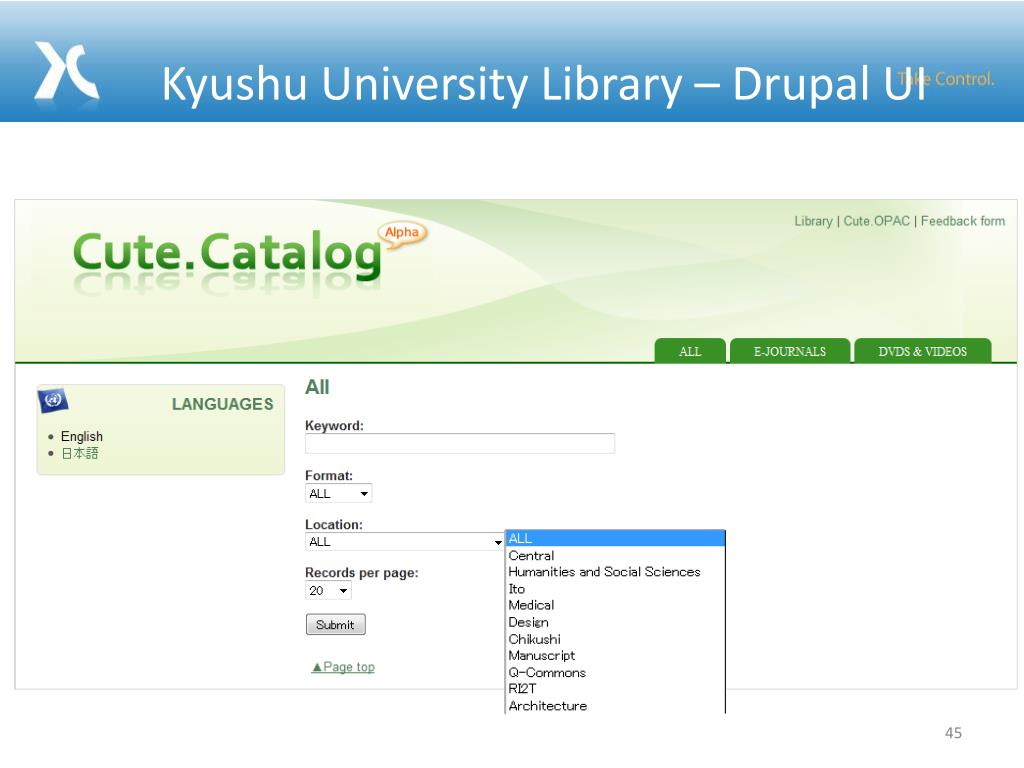Choose Humanities and Social Sciences location
Image resolution: width=1024 pixels, height=768 pixels.
tap(615, 571)
